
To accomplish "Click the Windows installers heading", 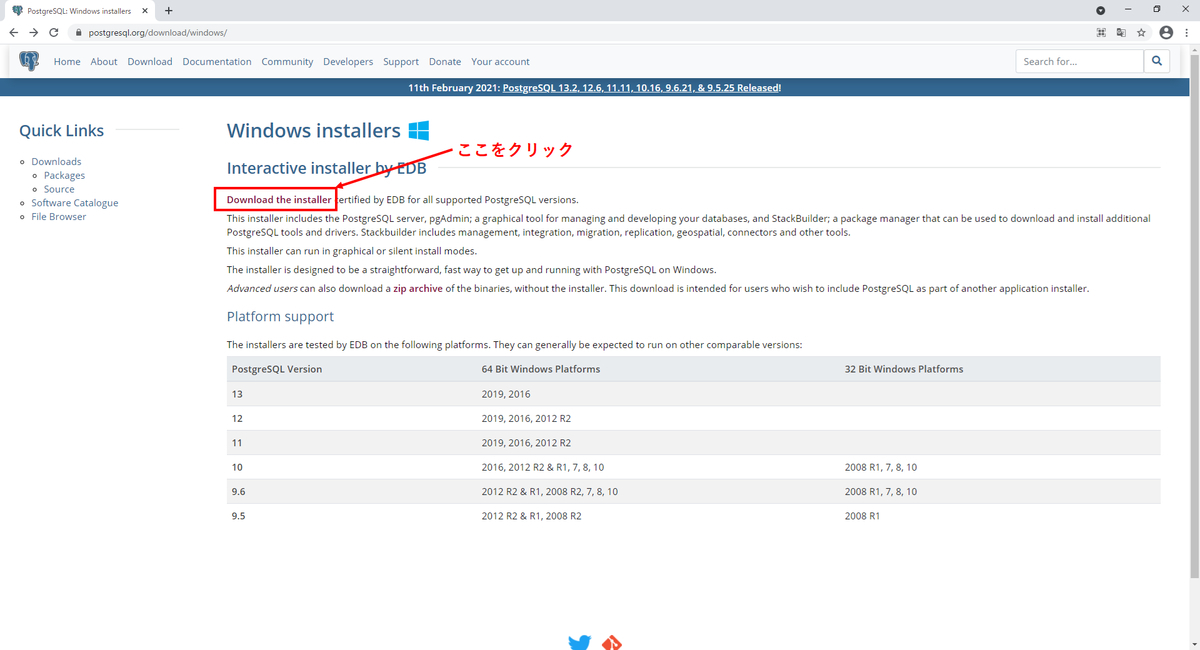I will (x=314, y=130).
